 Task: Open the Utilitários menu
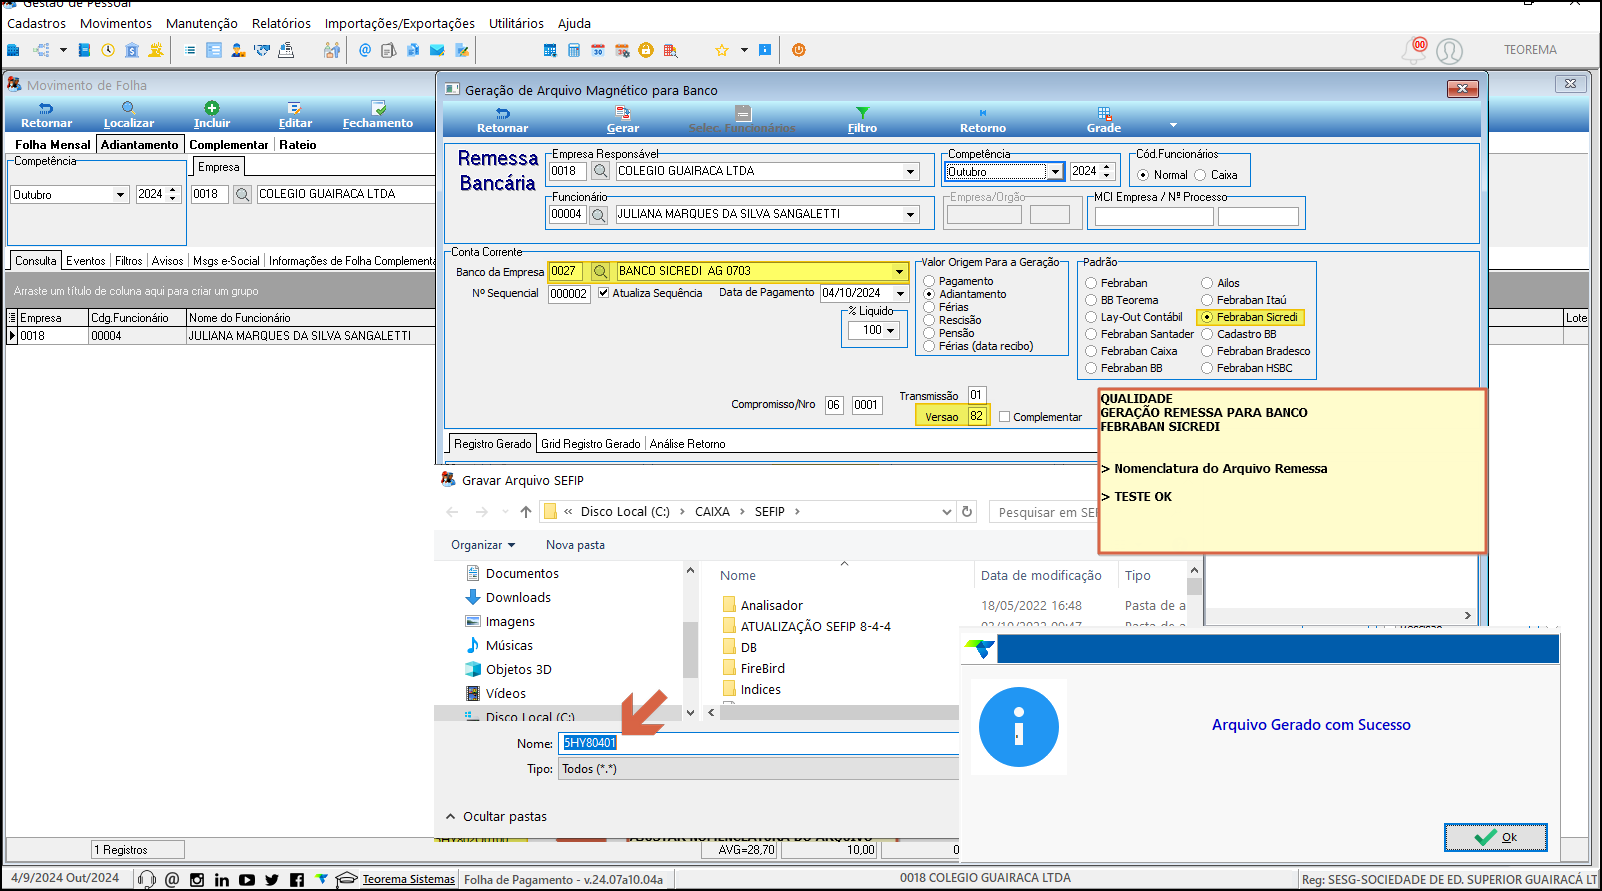[x=516, y=23]
